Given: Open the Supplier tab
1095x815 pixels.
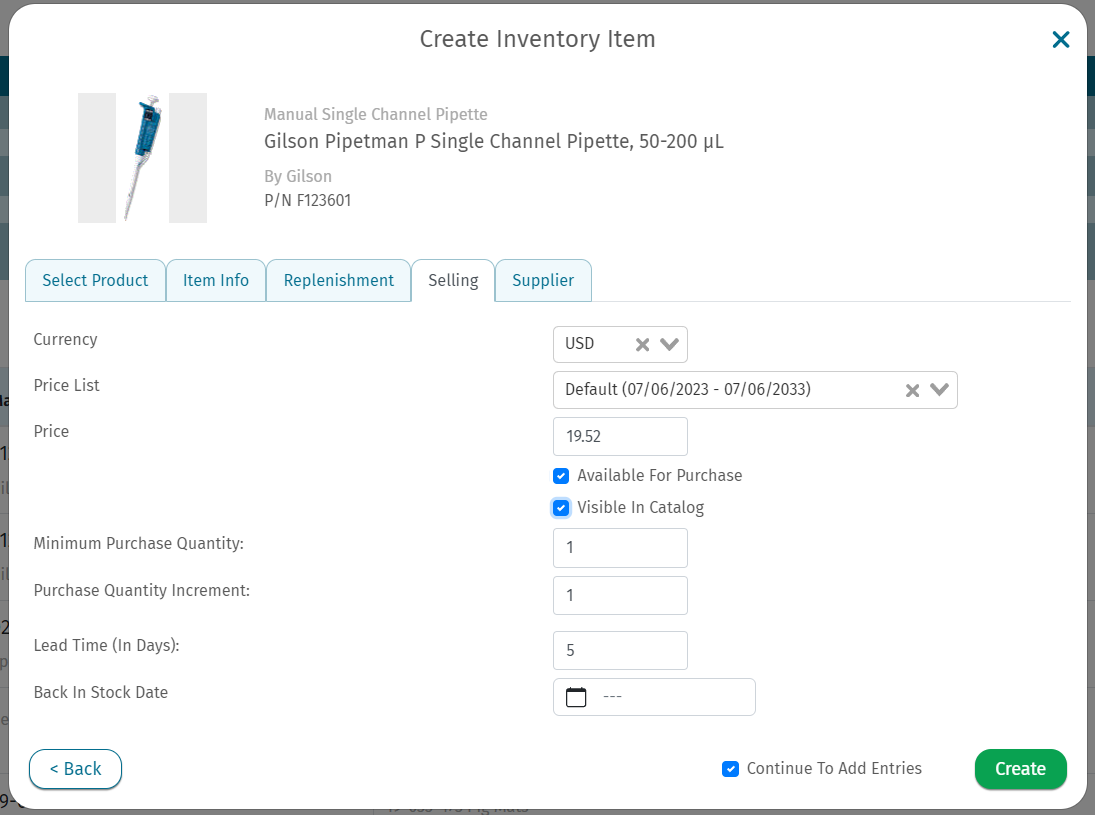Looking at the screenshot, I should pos(543,281).
